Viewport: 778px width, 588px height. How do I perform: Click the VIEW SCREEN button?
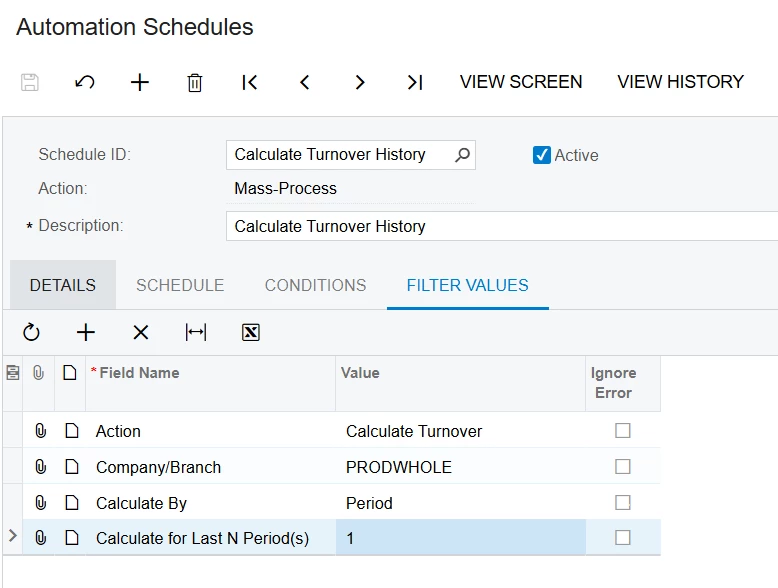(x=521, y=82)
